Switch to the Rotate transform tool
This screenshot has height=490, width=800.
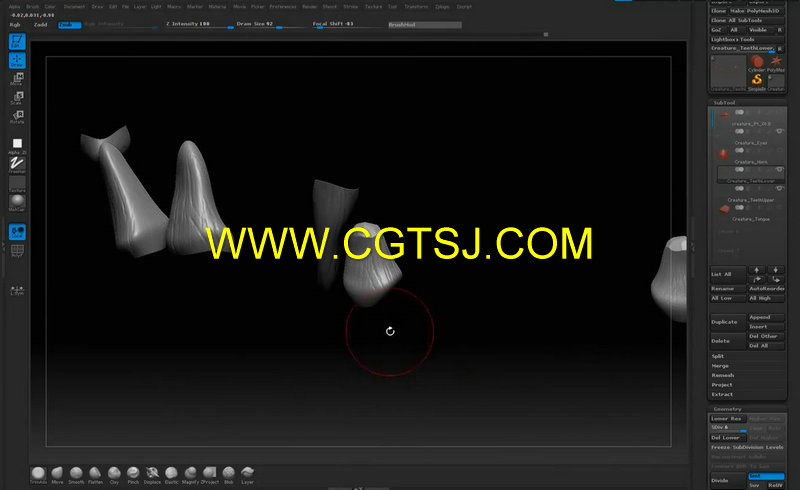(17, 117)
